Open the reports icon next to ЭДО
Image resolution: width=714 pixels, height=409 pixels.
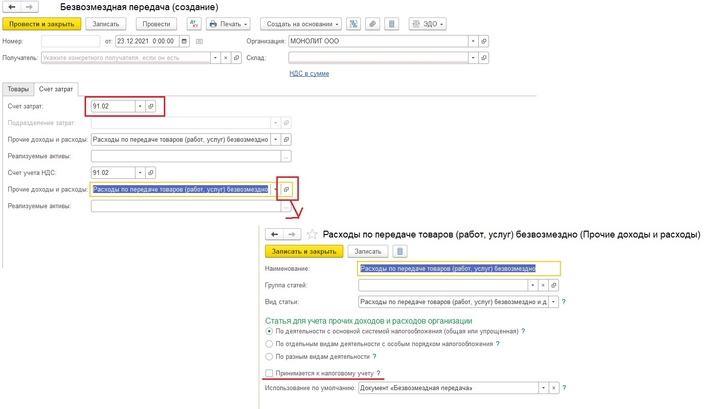point(392,24)
